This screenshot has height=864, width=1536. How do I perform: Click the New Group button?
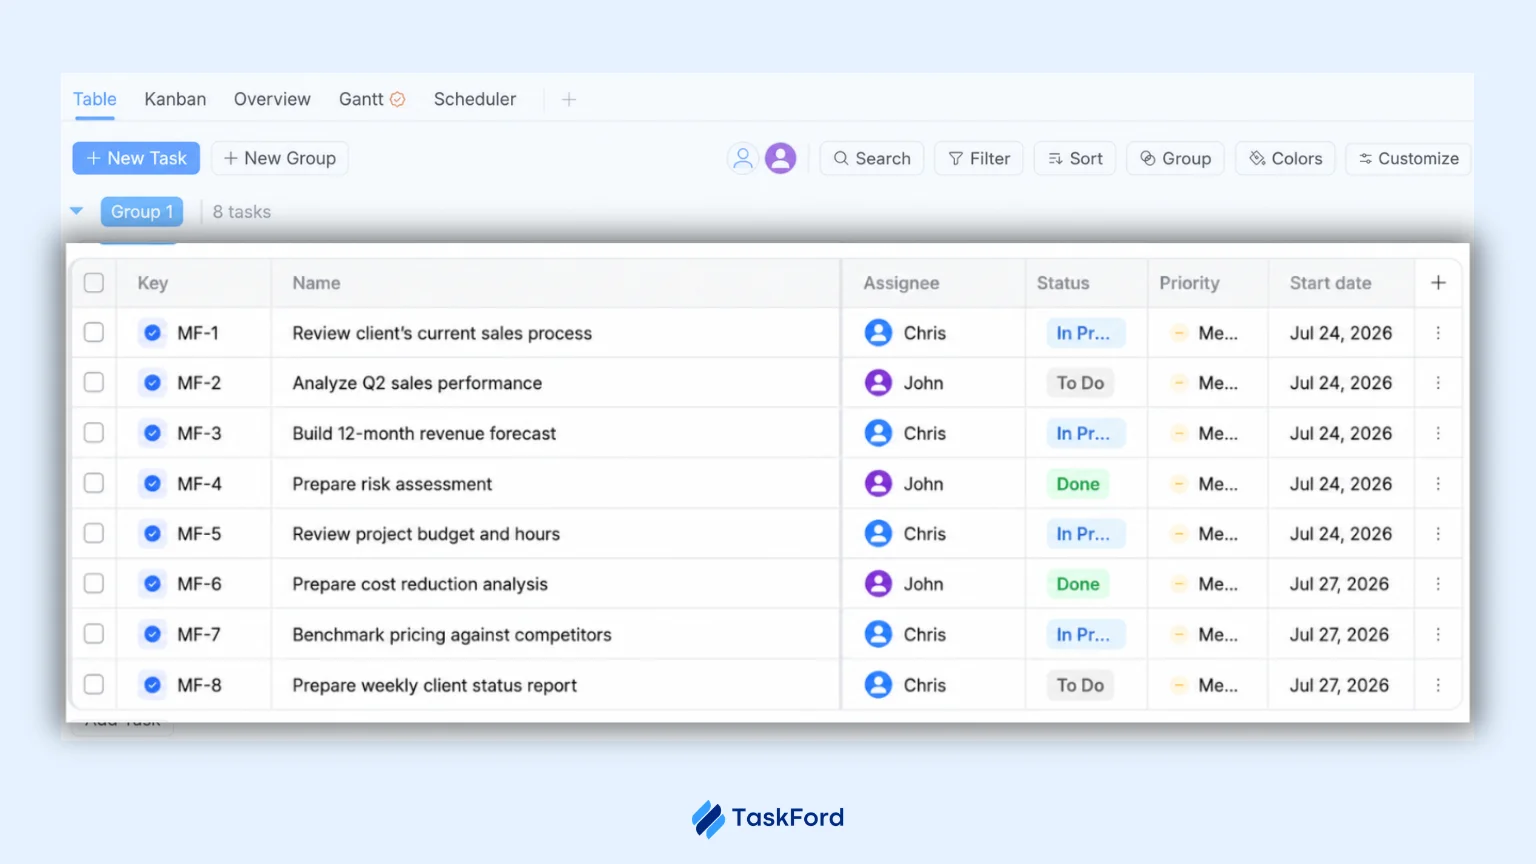(280, 158)
